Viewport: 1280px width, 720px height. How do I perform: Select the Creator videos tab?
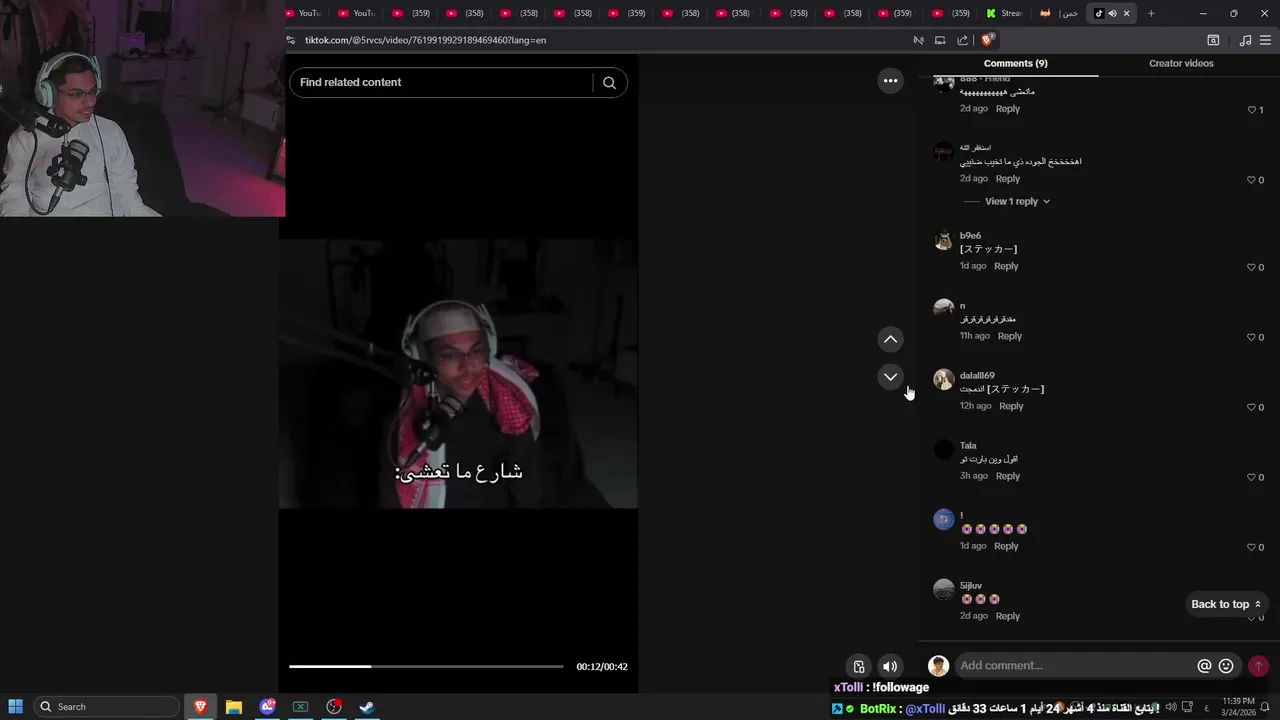pos(1181,63)
